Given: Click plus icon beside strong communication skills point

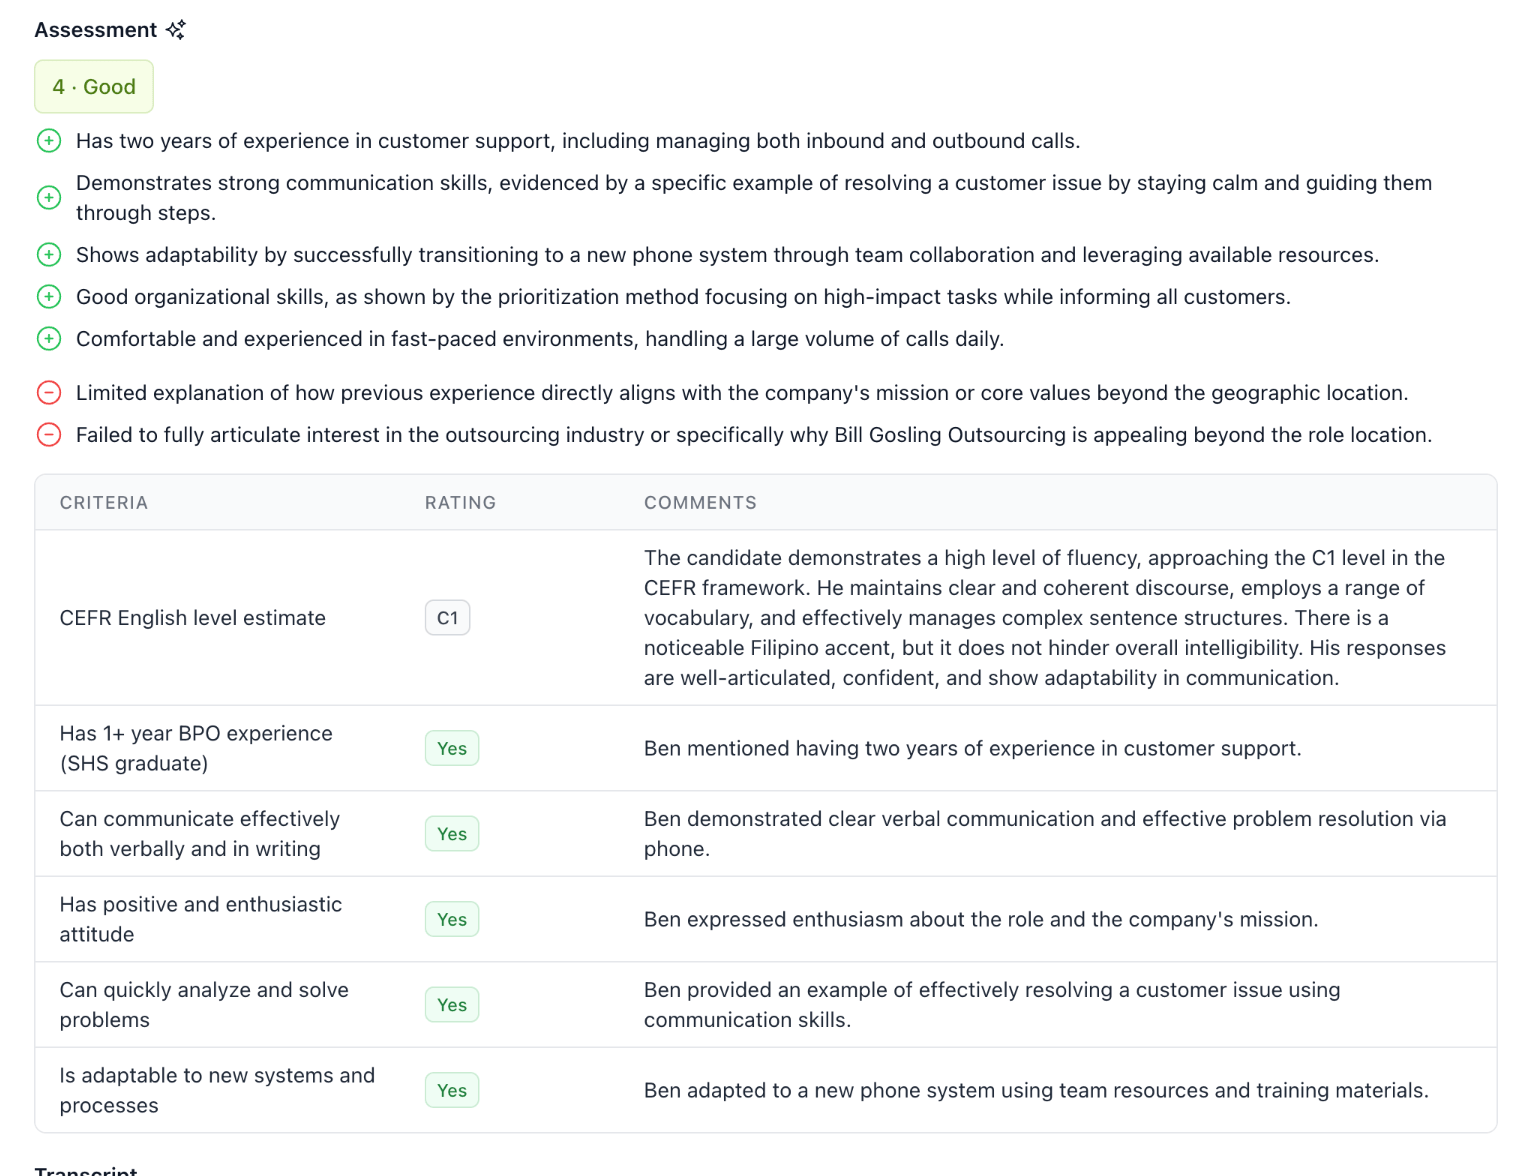Looking at the screenshot, I should pos(49,198).
